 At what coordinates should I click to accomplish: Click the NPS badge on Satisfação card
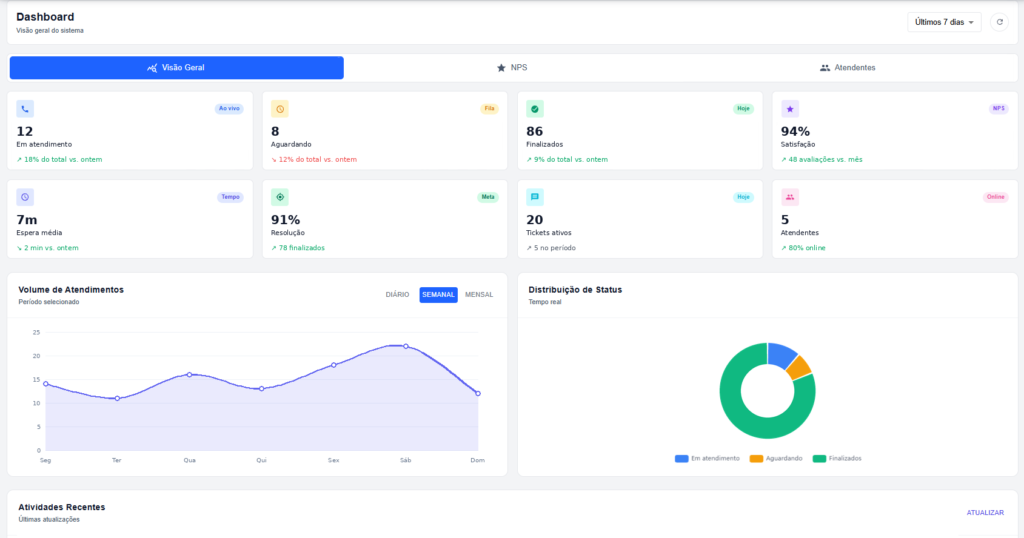[999, 108]
